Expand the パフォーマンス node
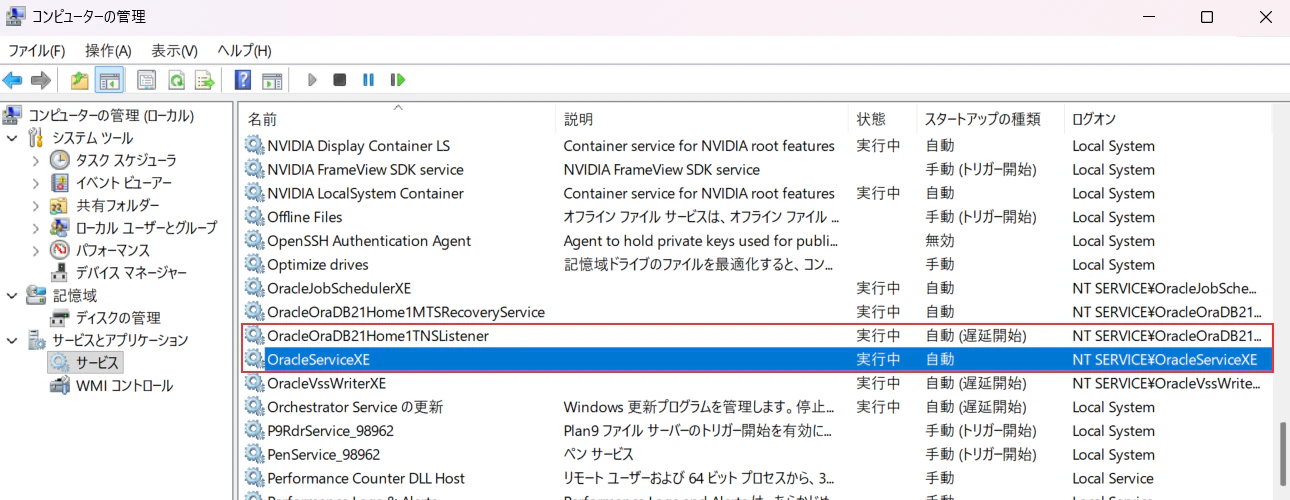This screenshot has height=500, width=1290. [36, 250]
